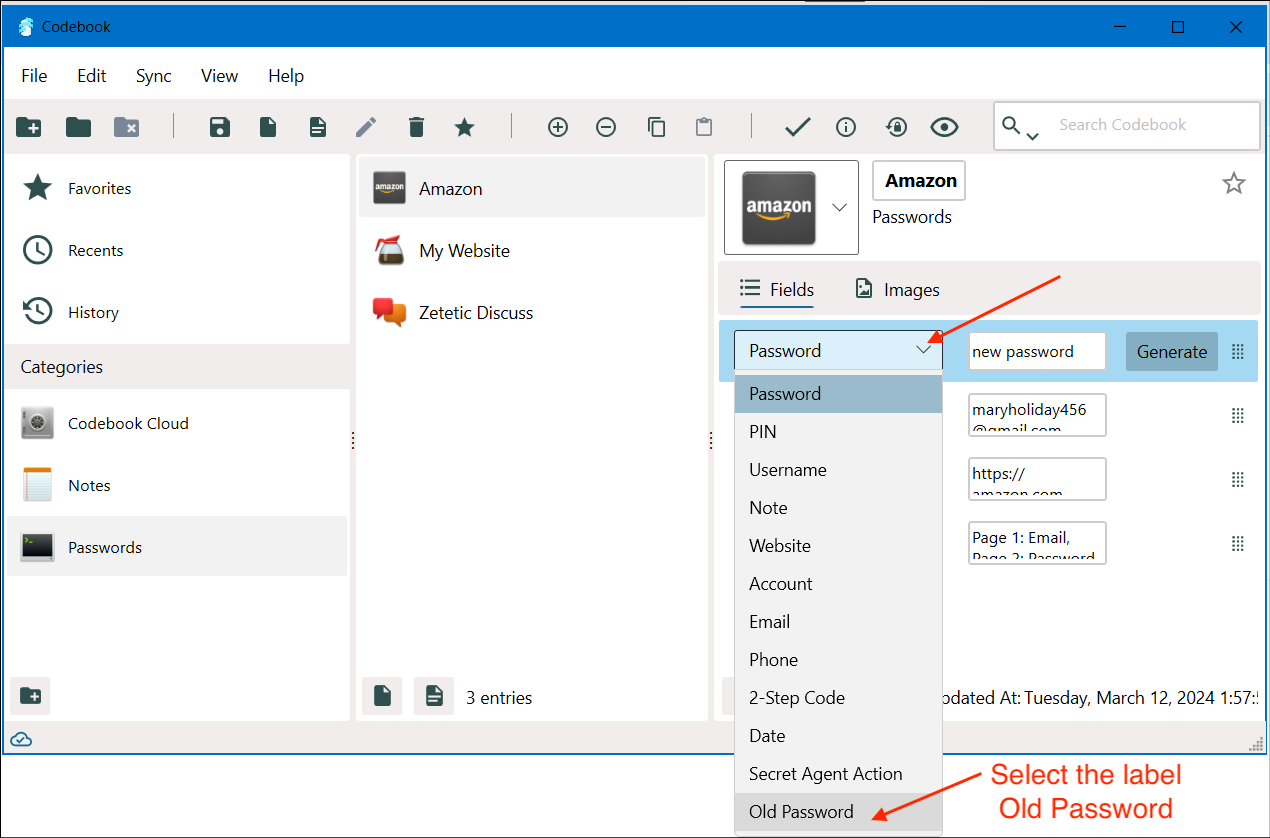The image size is (1270, 838).
Task: Click the trash delete icon
Action: [416, 127]
